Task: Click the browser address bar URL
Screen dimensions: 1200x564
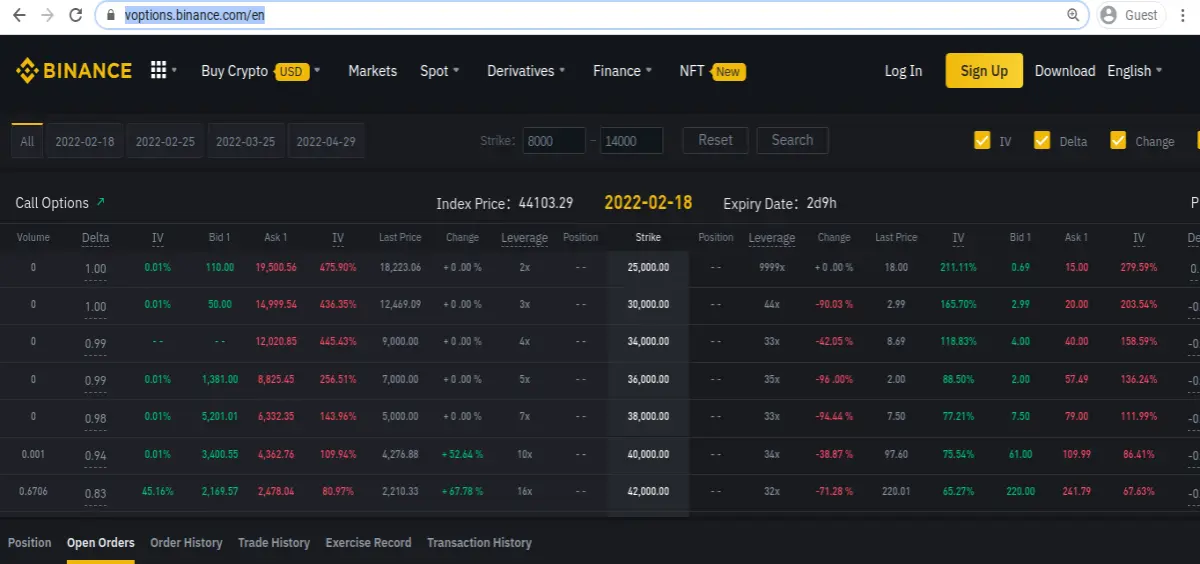Action: (x=194, y=15)
